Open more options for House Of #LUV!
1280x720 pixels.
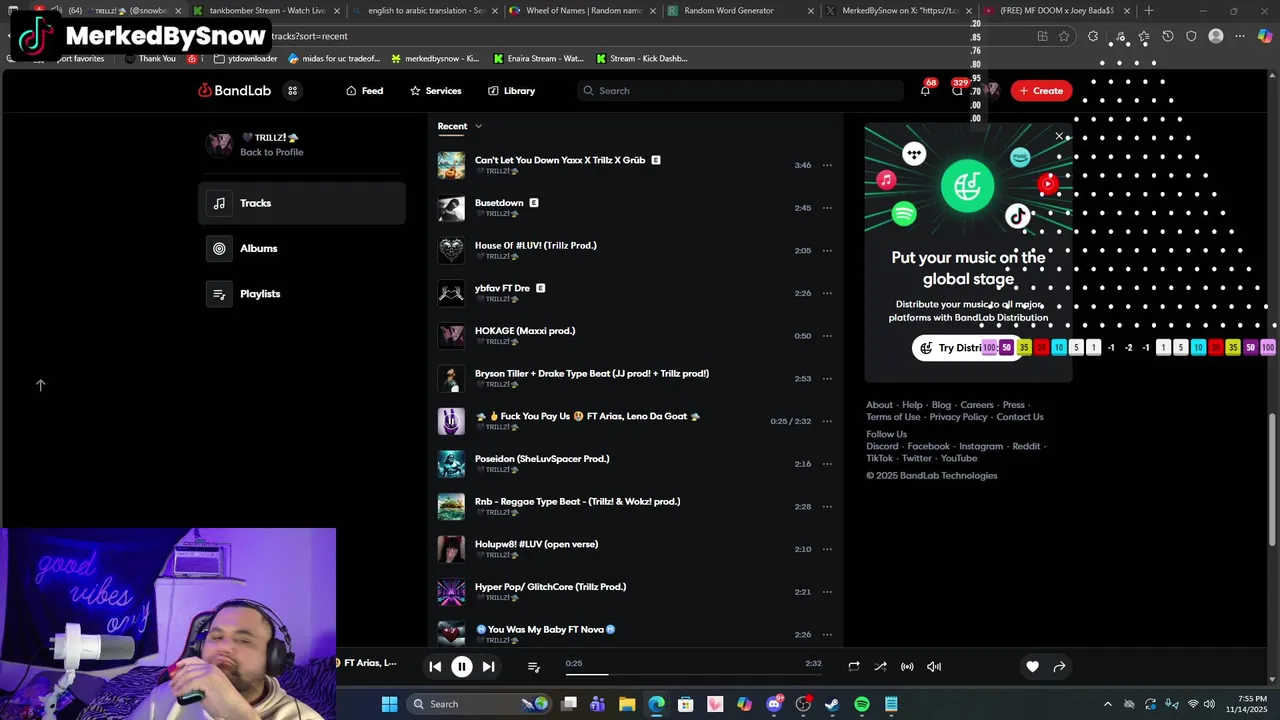(827, 251)
